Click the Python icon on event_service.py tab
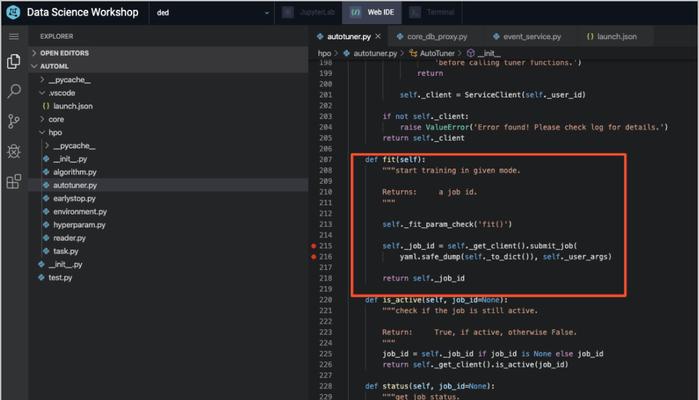 (496, 37)
